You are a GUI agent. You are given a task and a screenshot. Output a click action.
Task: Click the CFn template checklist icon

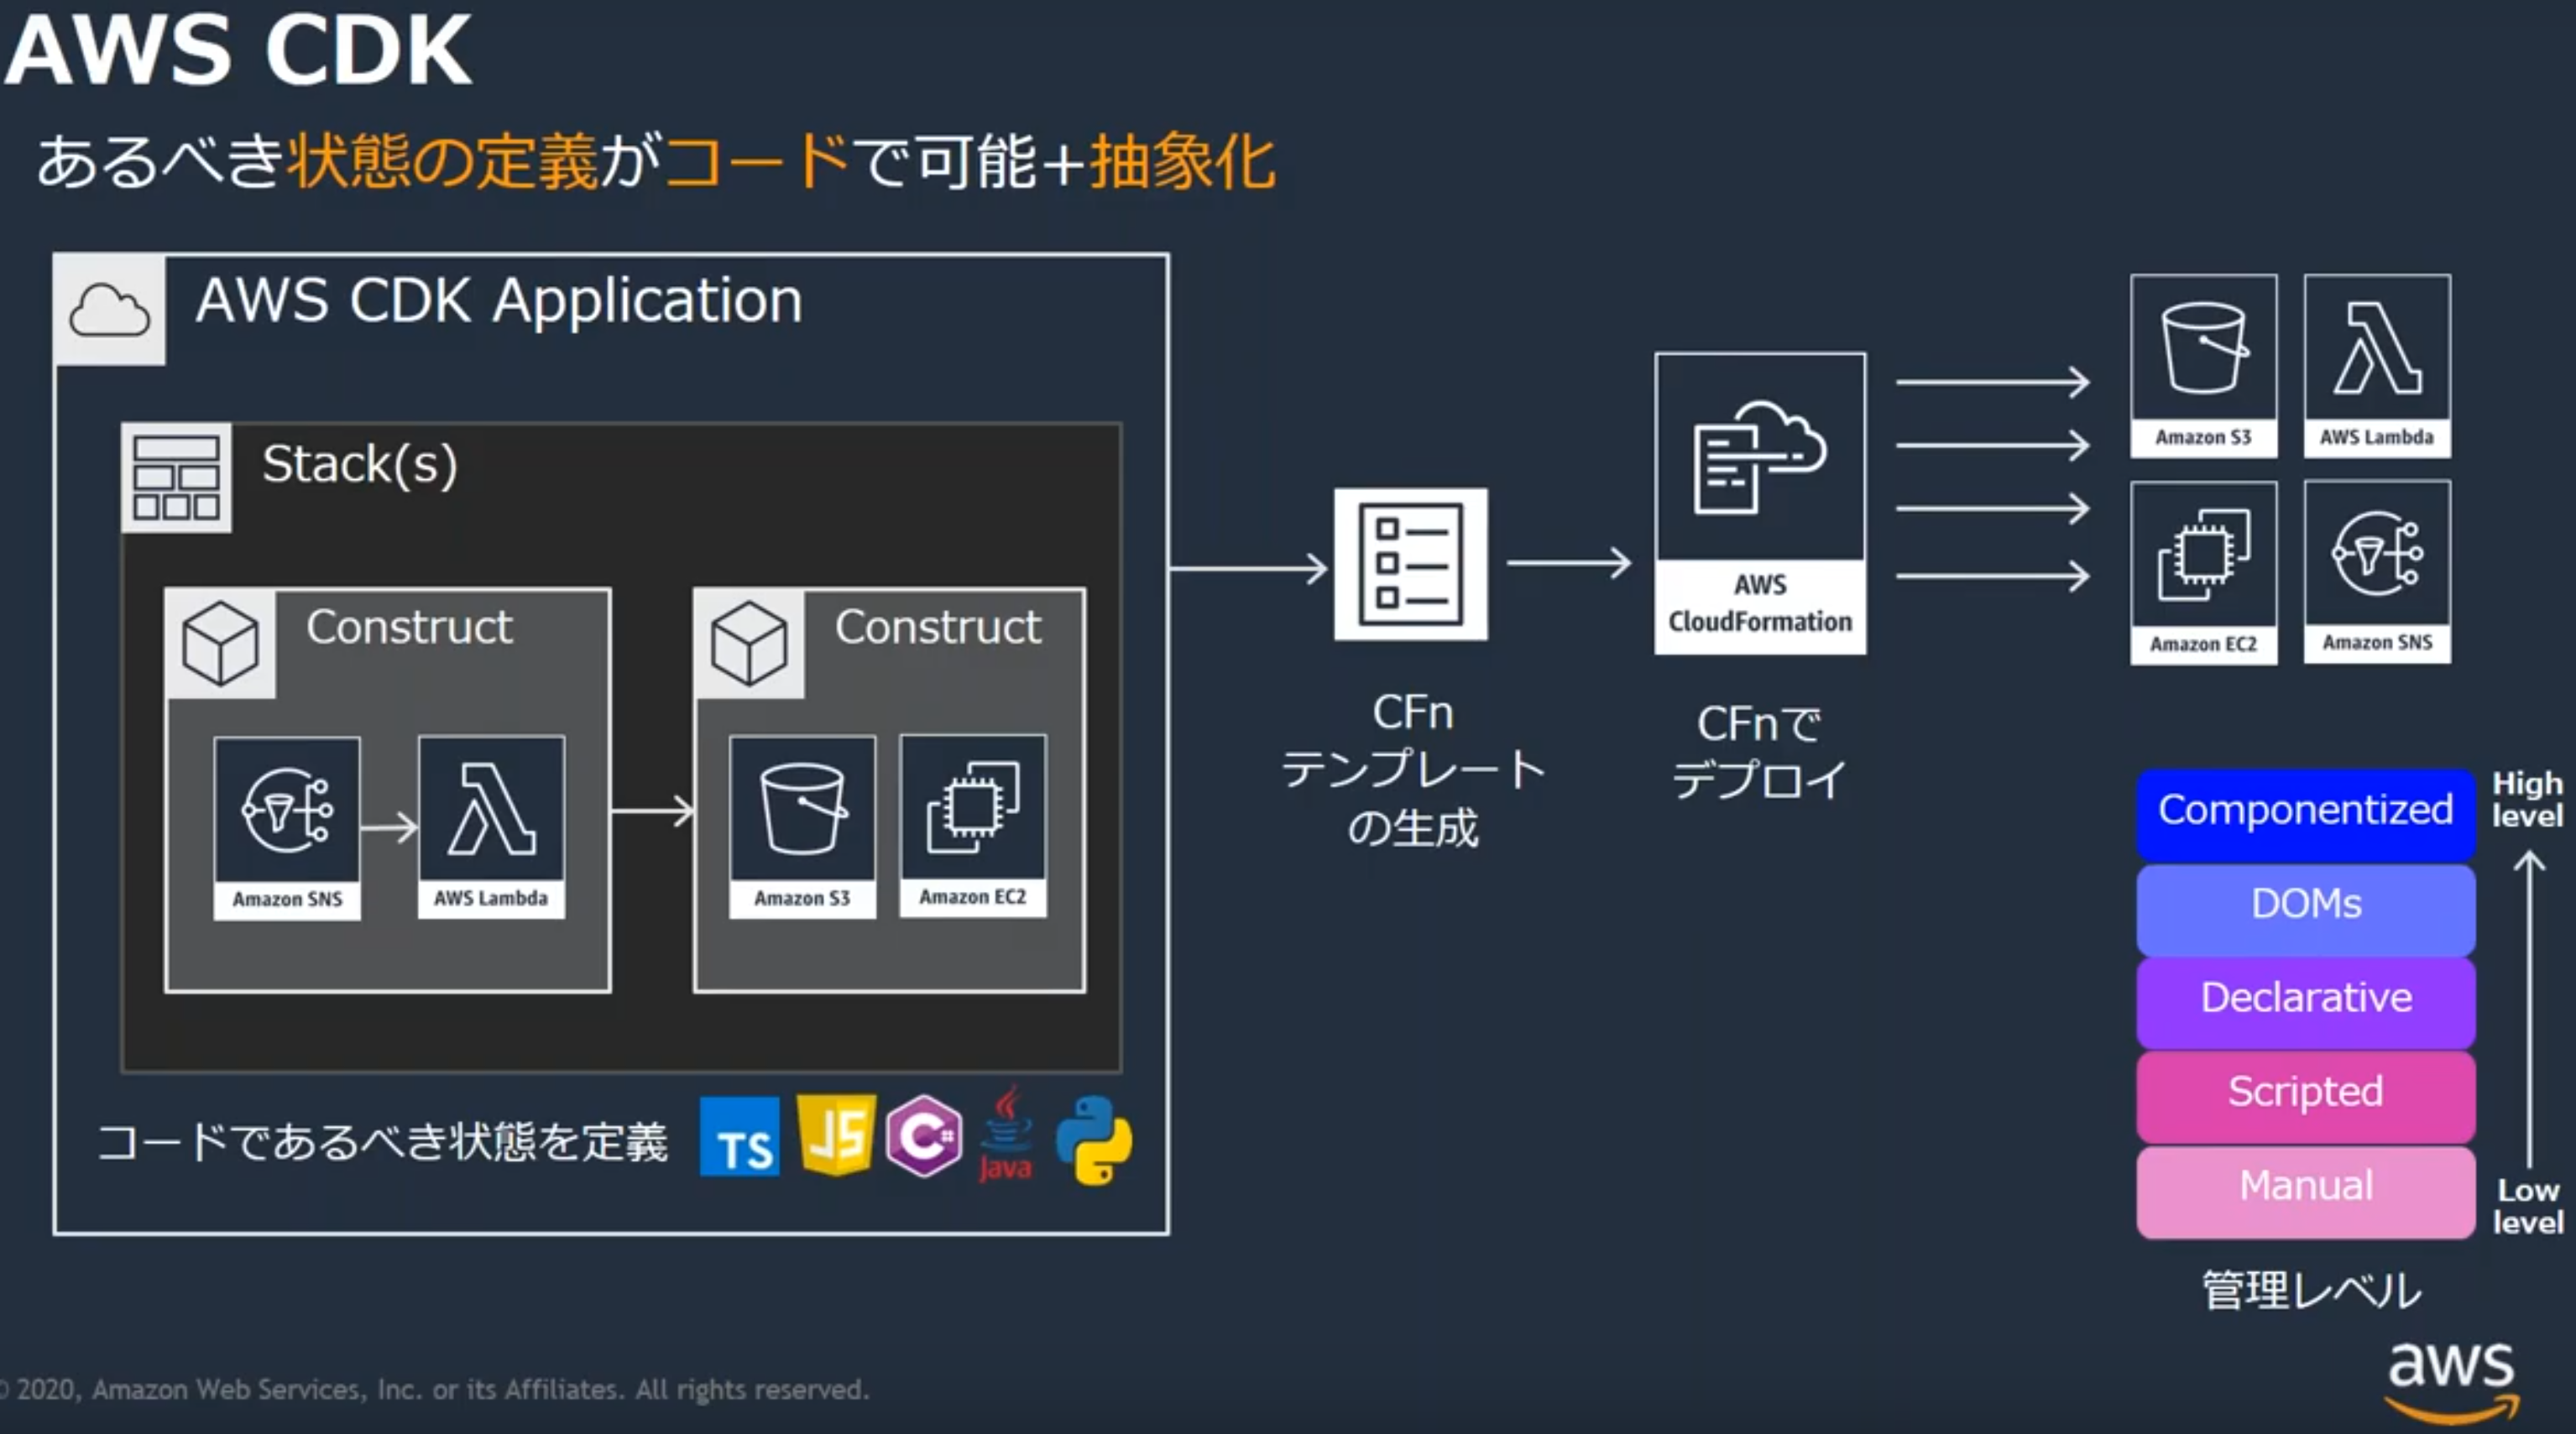click(1410, 564)
